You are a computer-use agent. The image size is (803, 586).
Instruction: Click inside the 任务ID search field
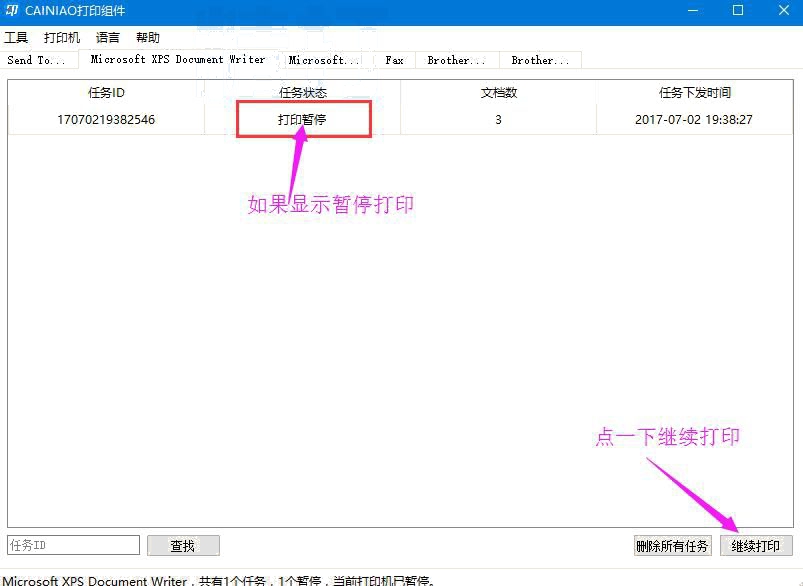click(70, 545)
